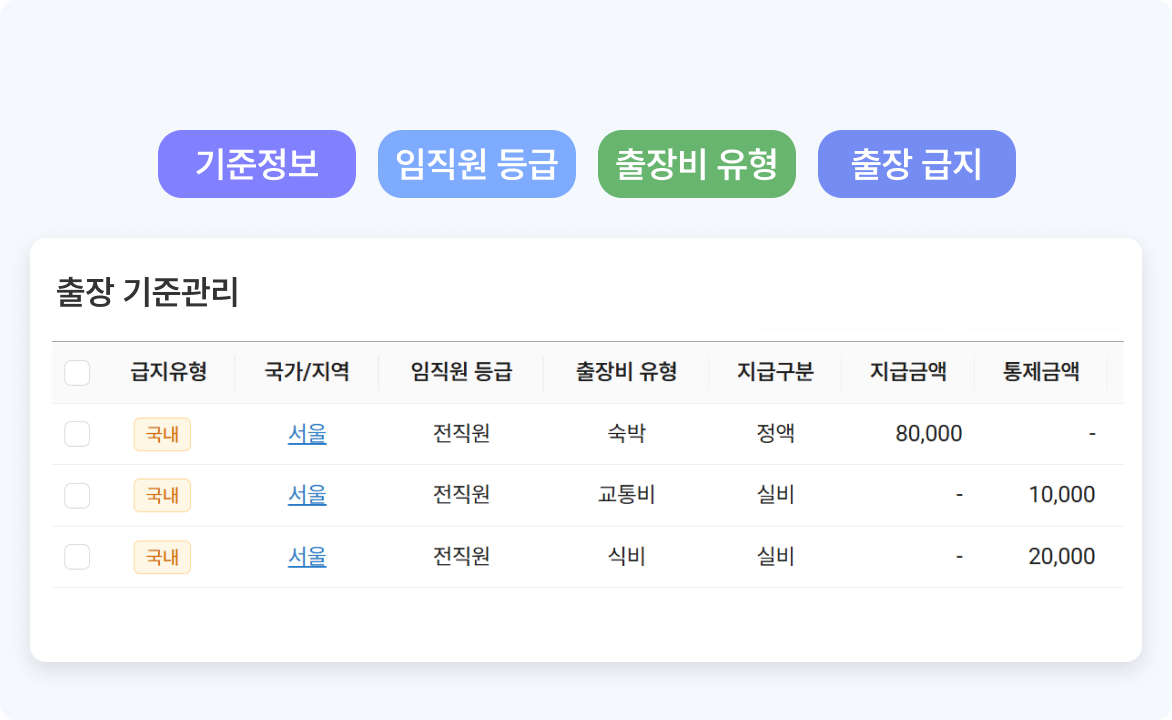Click the 급지유형 column header
Screen dimensions: 1172x720
coord(168,373)
